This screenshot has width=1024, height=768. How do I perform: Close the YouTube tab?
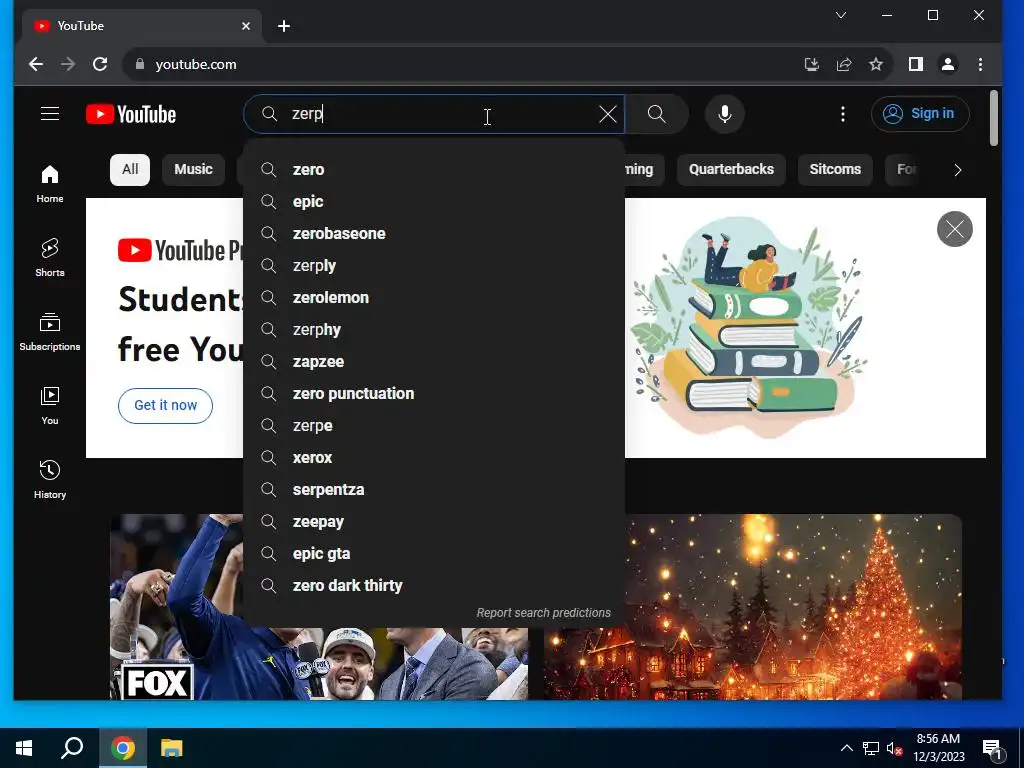click(x=246, y=26)
